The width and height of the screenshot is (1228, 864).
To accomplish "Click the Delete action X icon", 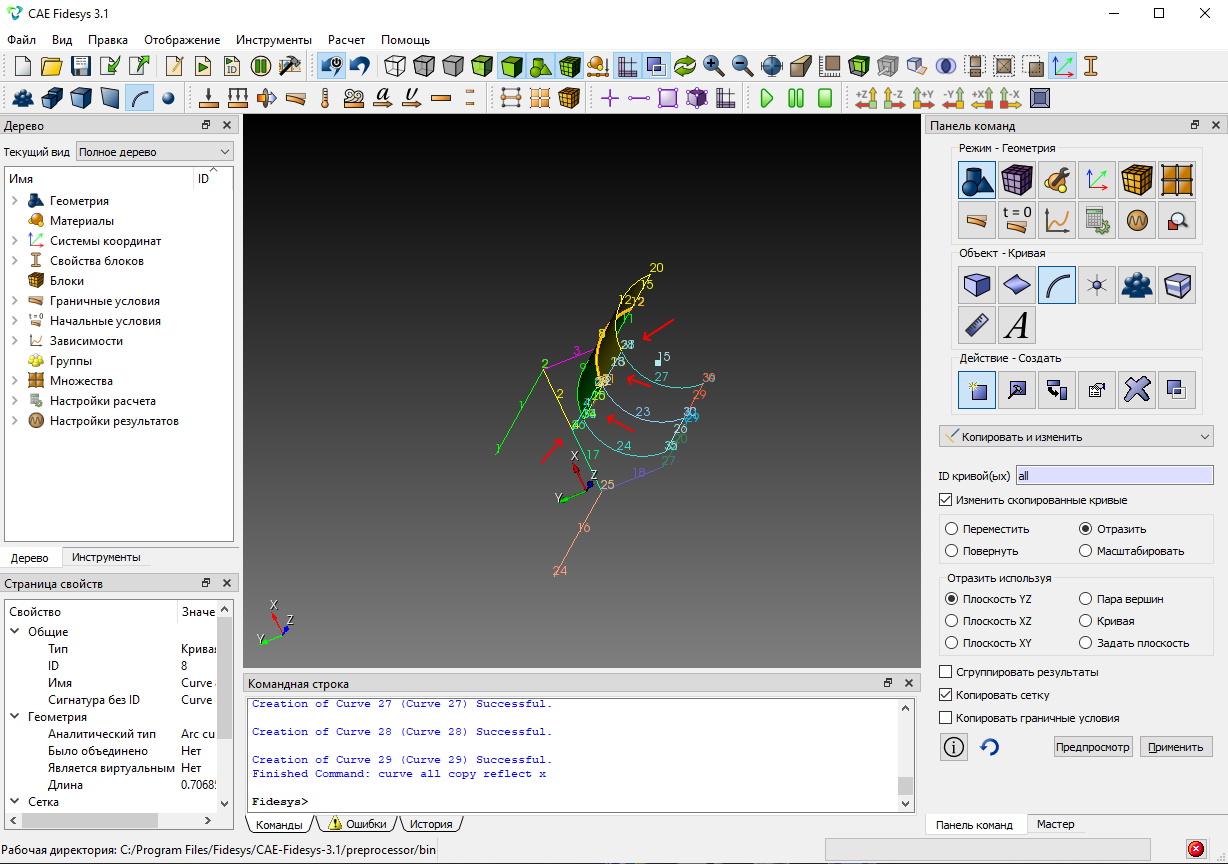I will (1137, 390).
